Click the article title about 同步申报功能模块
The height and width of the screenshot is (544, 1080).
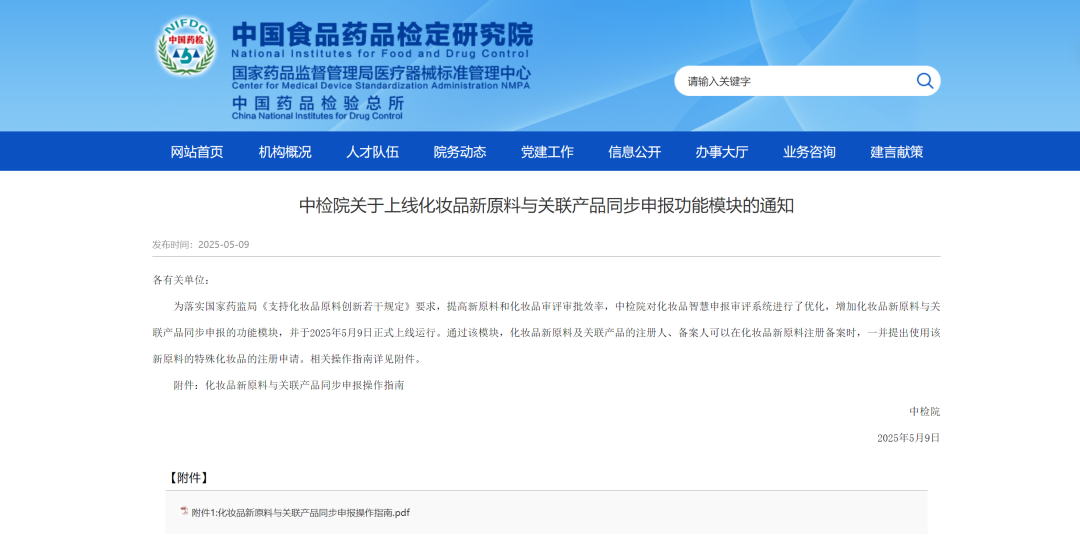(x=546, y=205)
